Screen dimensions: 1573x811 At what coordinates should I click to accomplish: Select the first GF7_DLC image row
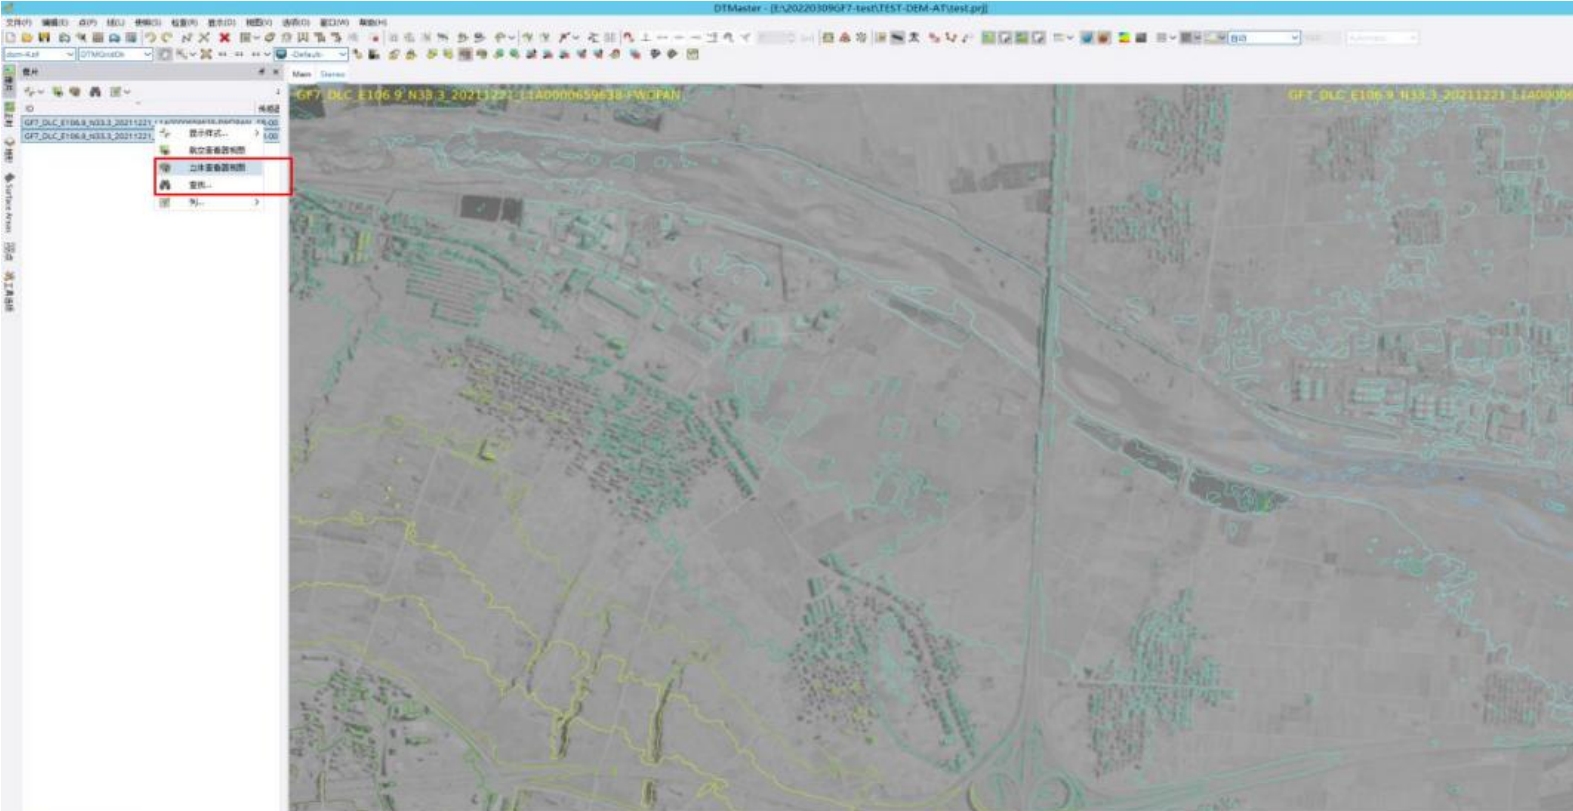tap(88, 122)
